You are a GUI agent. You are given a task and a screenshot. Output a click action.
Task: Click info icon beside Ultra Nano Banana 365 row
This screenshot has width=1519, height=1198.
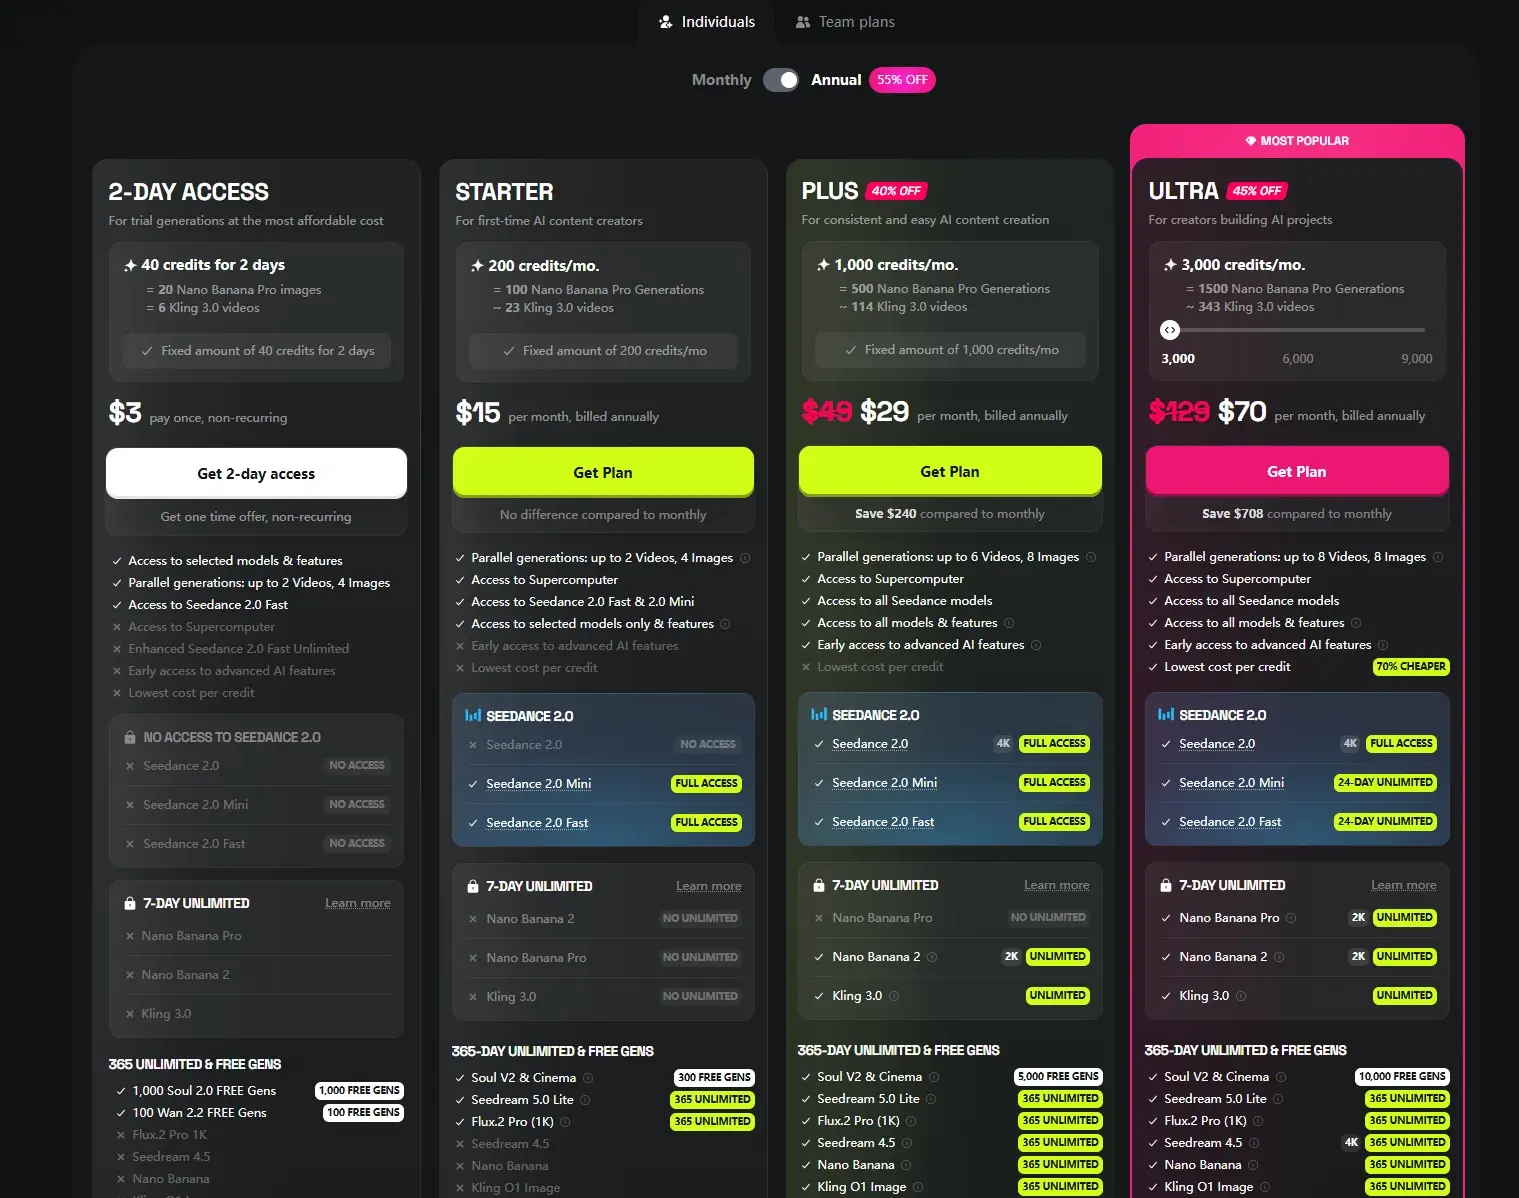1253,1165
